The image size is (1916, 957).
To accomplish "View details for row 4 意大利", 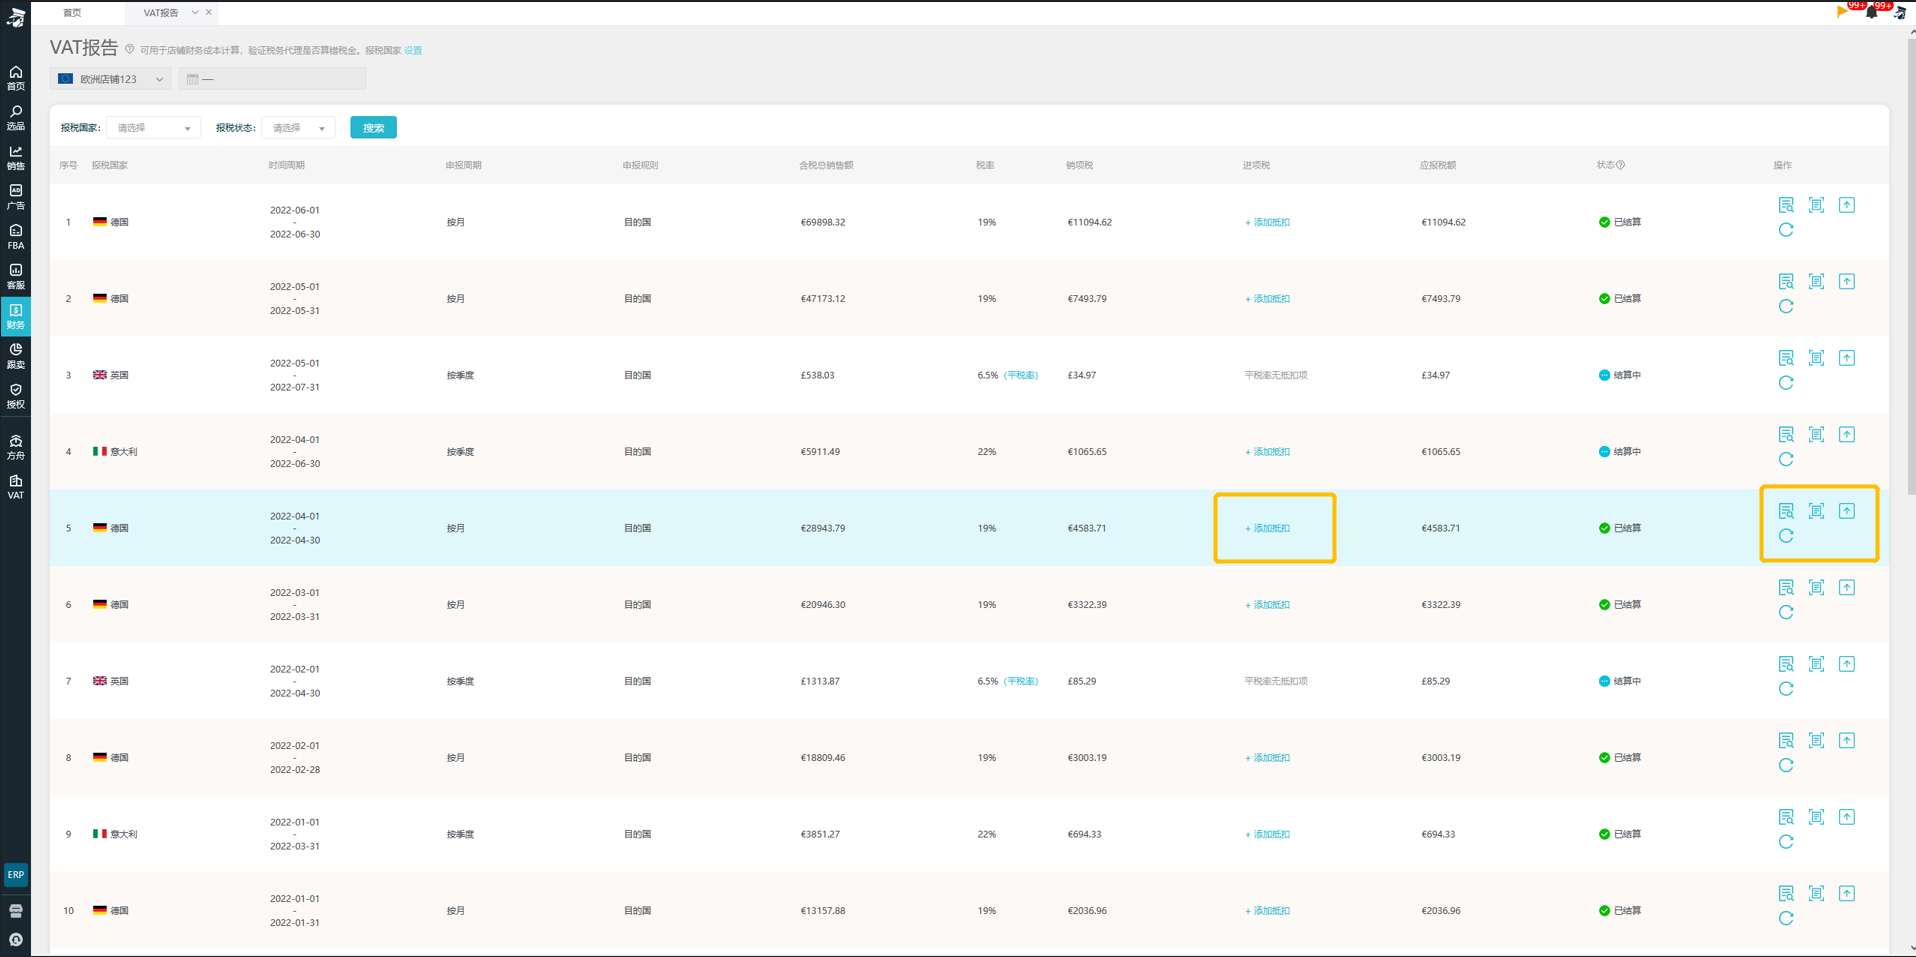I will (1786, 434).
